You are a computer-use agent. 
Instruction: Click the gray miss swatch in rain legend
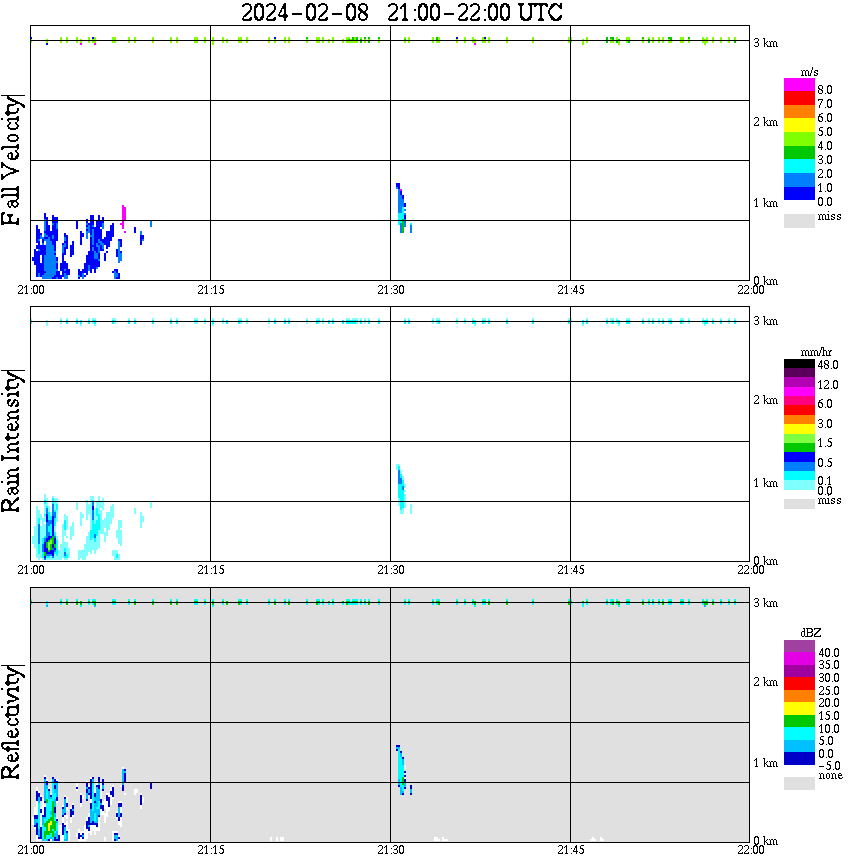[799, 504]
